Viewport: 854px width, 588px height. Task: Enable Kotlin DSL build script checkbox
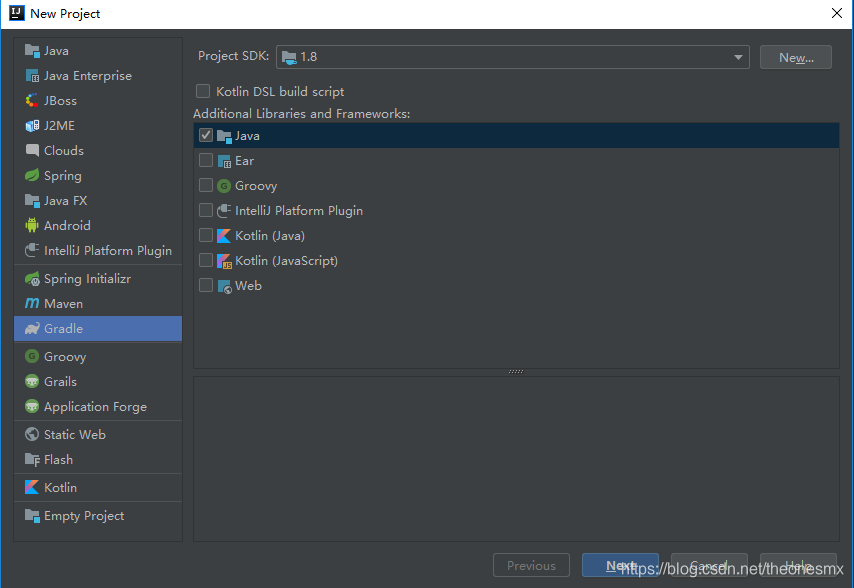click(203, 91)
